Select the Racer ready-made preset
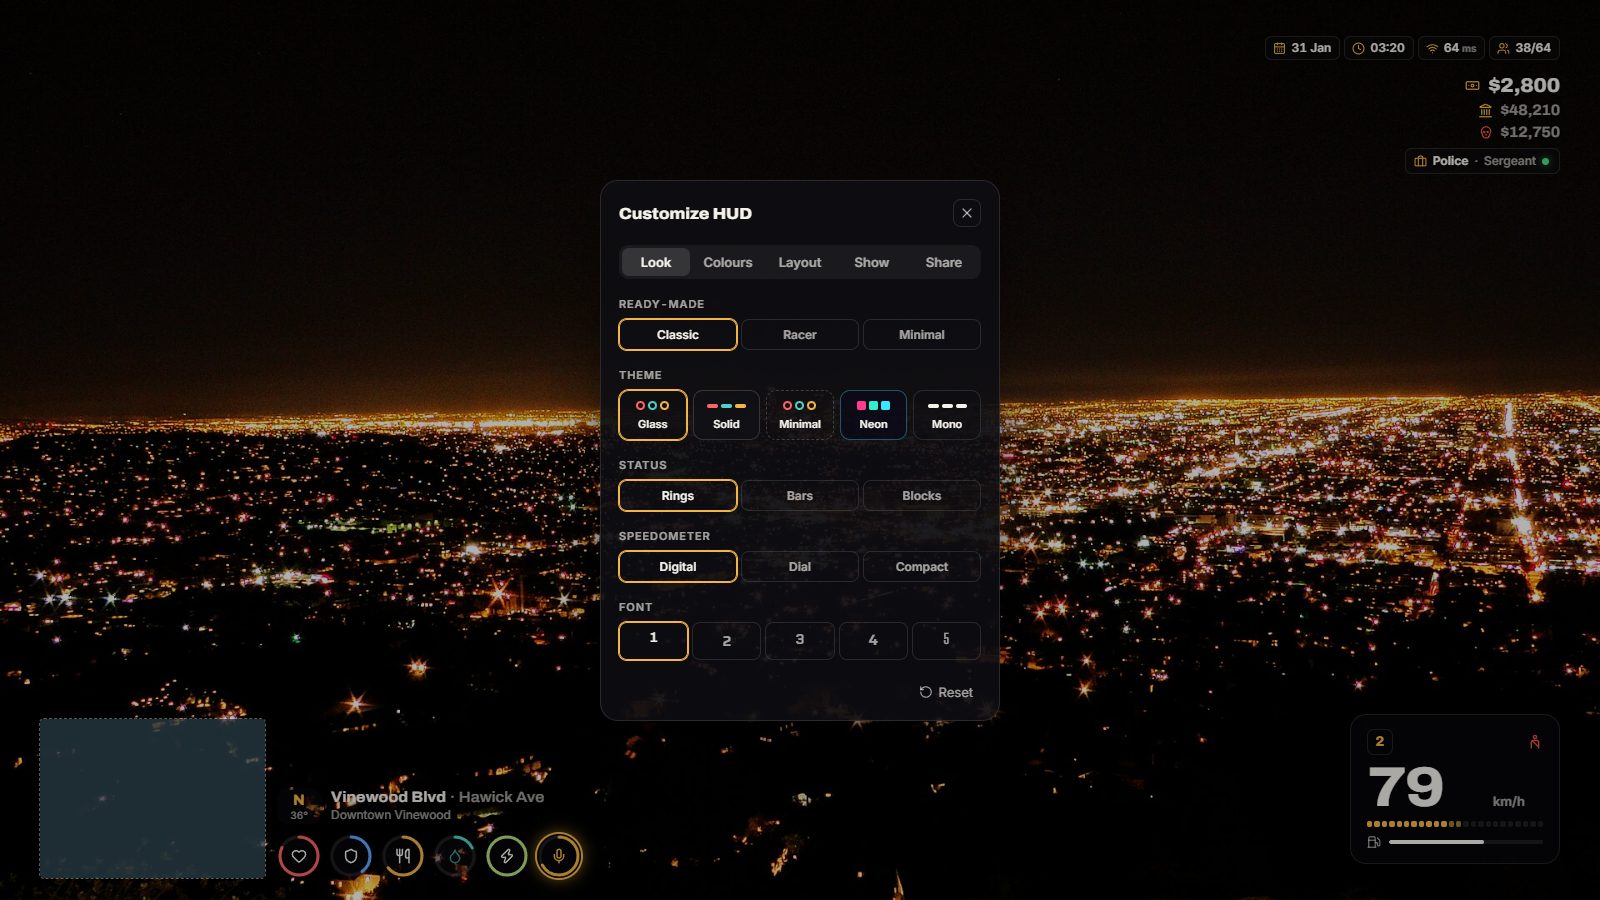Image resolution: width=1600 pixels, height=900 pixels. [800, 335]
